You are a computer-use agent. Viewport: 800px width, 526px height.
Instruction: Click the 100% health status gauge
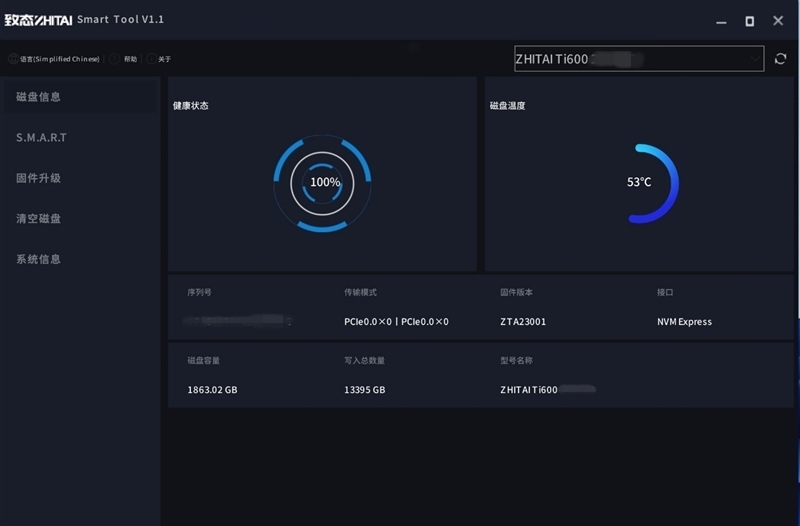click(322, 183)
